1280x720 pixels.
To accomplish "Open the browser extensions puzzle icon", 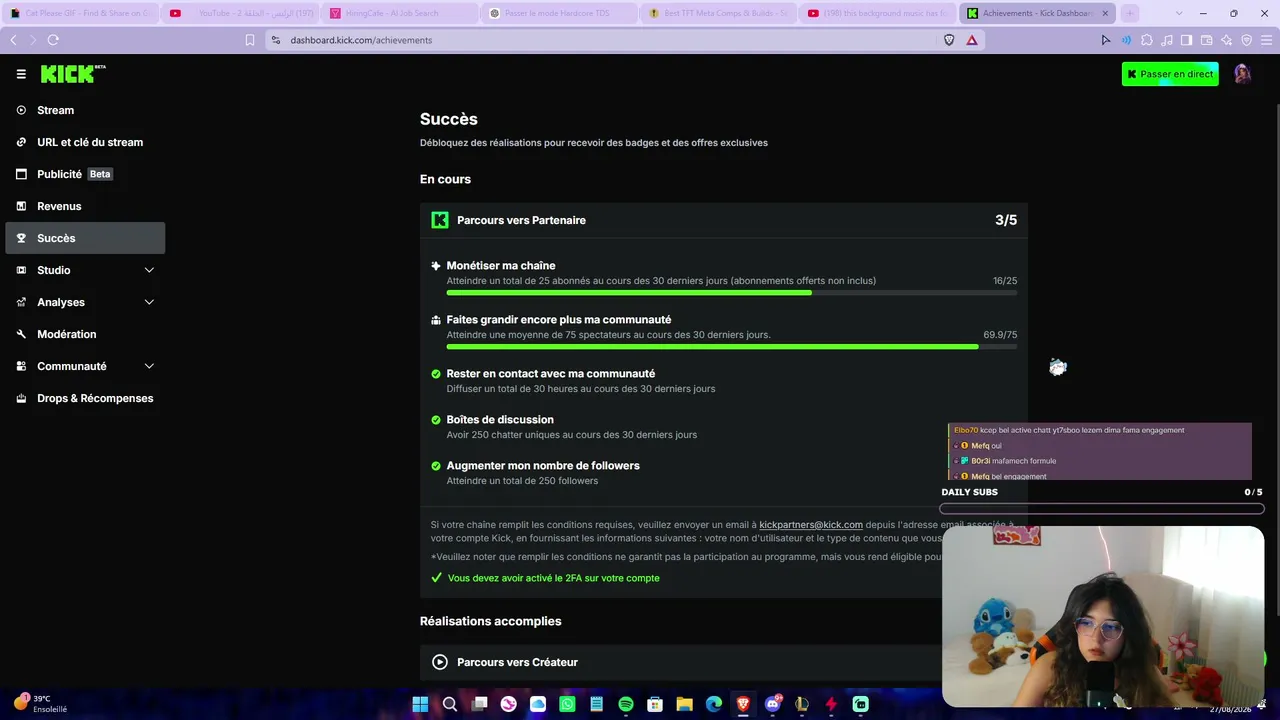I will (x=1147, y=40).
